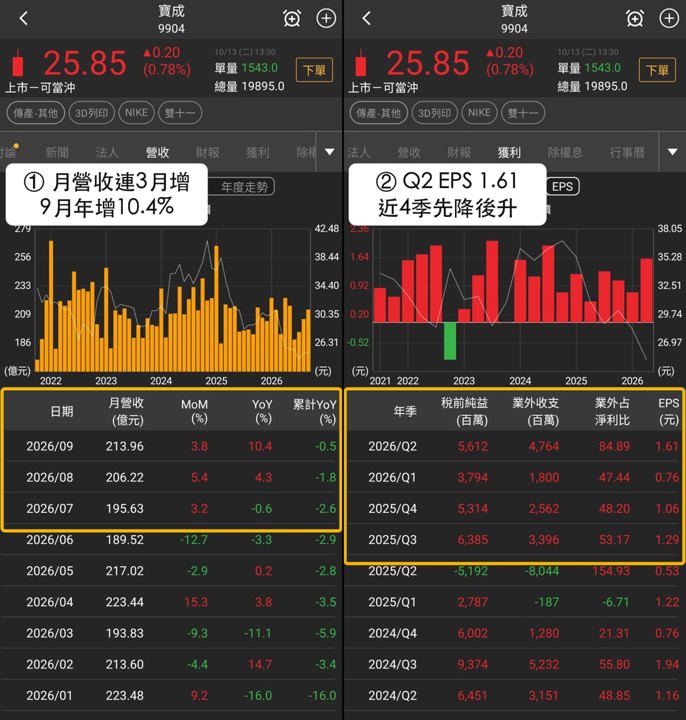Select the 2024/Q4 earnings row
Viewport: 686px width, 720px height.
515,633
